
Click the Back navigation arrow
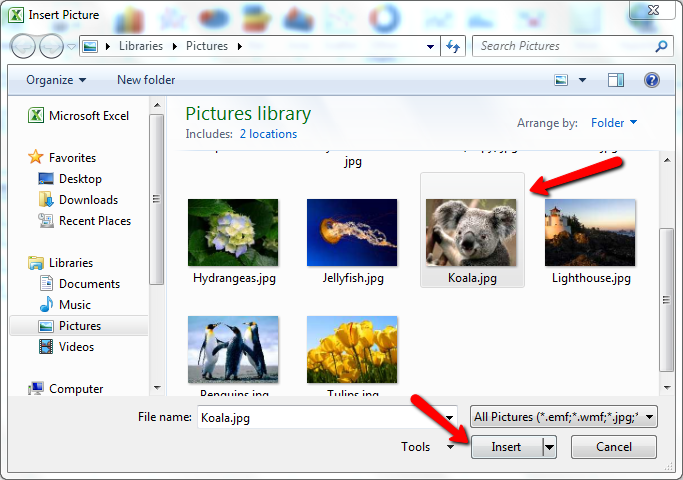(23, 46)
